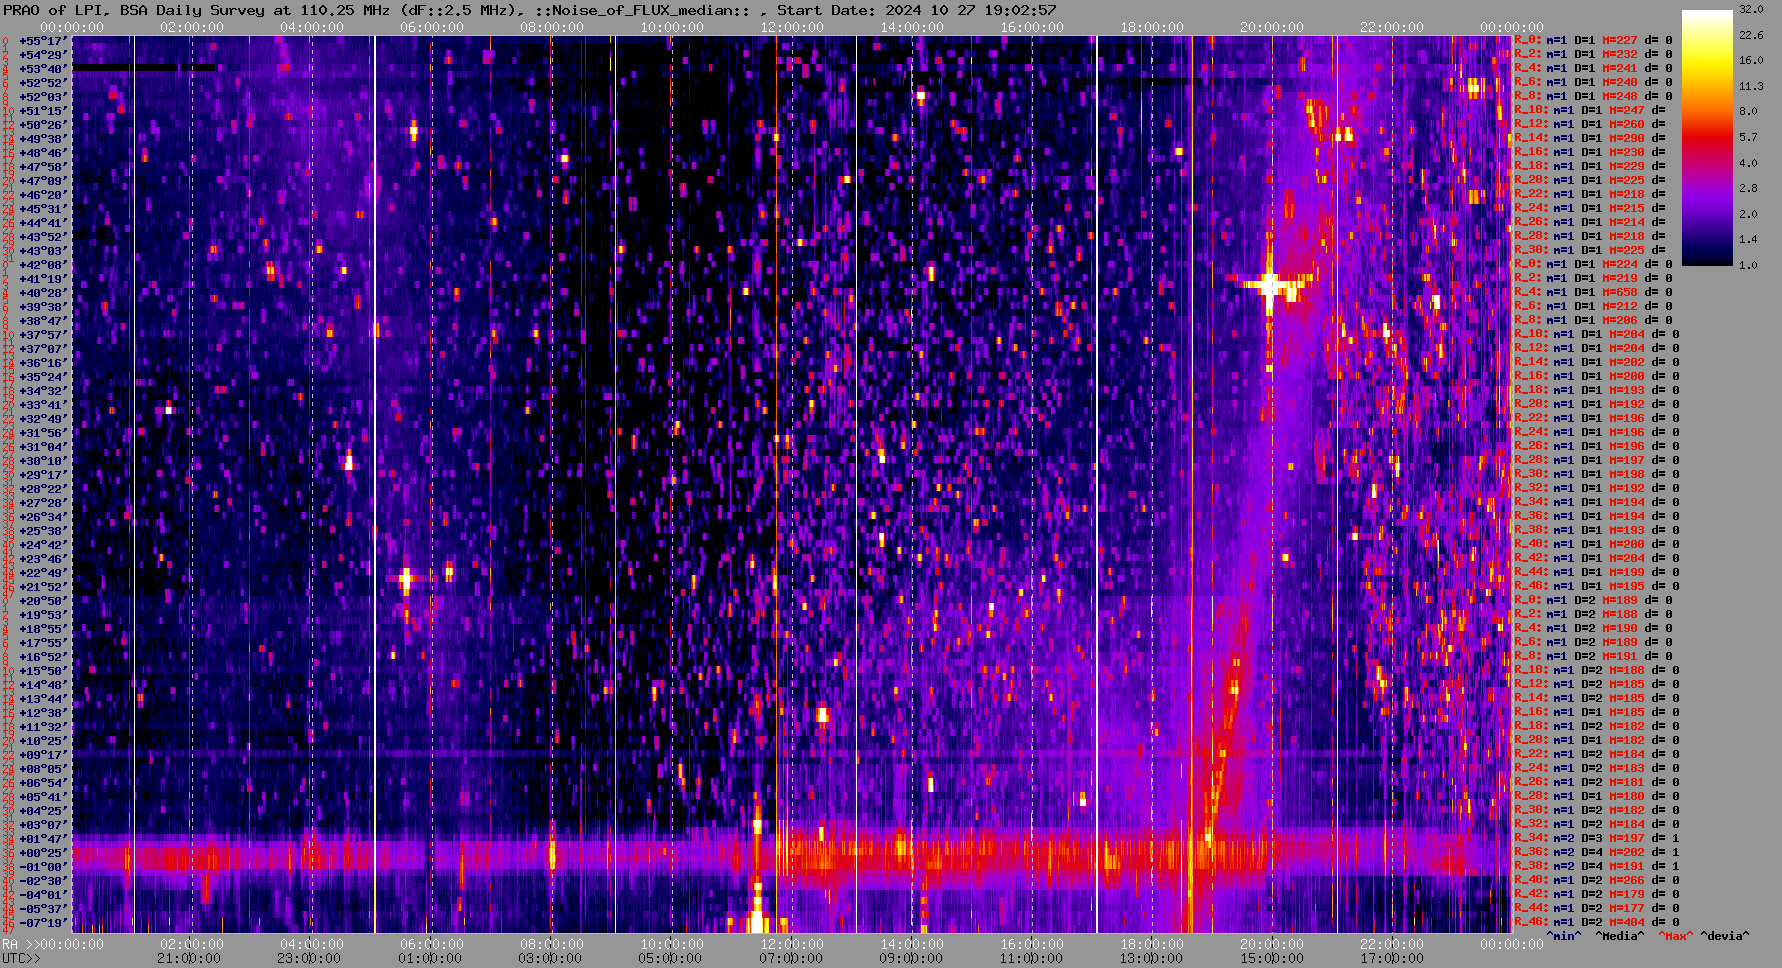This screenshot has width=1782, height=968.
Task: Click the ^devia^ legend label
Action: coord(1725,936)
